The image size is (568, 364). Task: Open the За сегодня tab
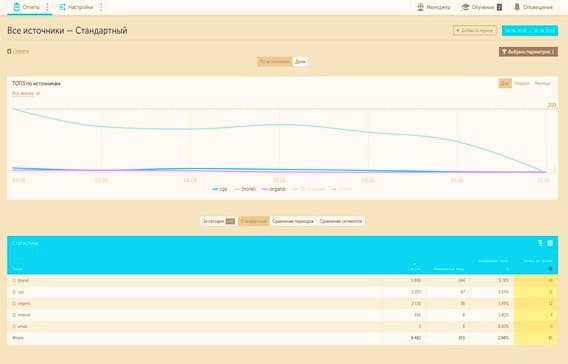tap(218, 221)
